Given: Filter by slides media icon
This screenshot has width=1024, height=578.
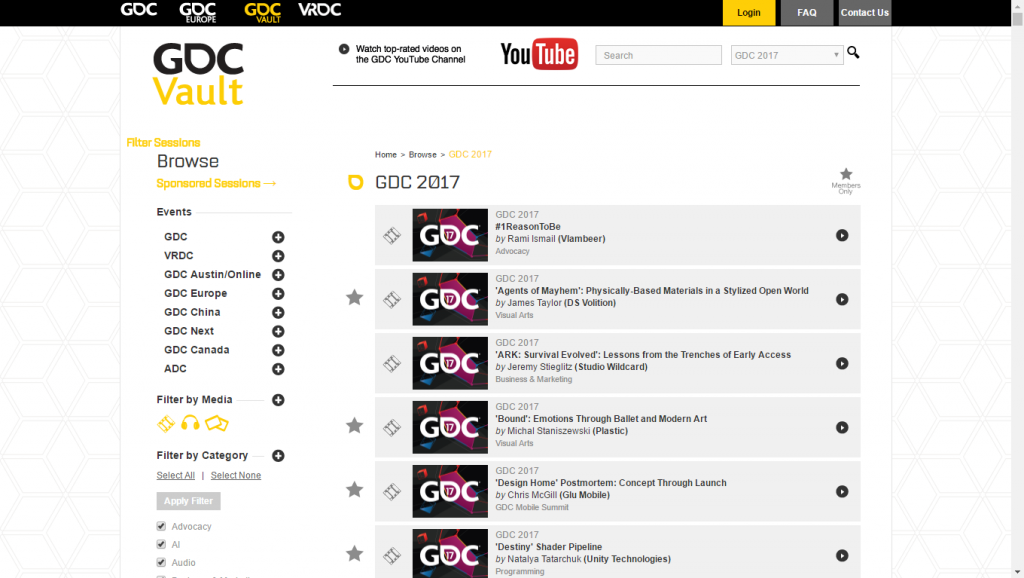Looking at the screenshot, I should [216, 423].
